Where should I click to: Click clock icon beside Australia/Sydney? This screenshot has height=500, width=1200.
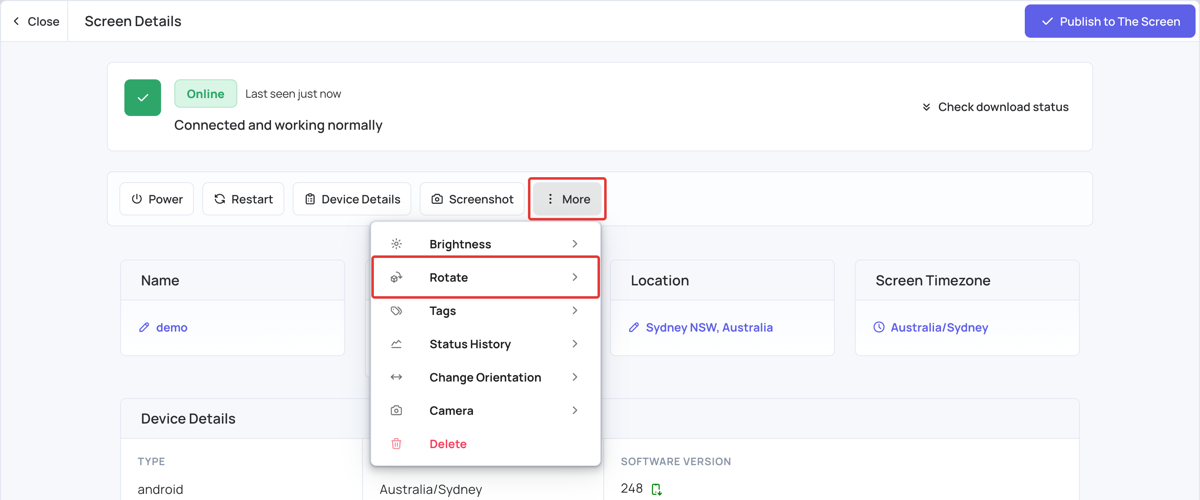tap(879, 327)
